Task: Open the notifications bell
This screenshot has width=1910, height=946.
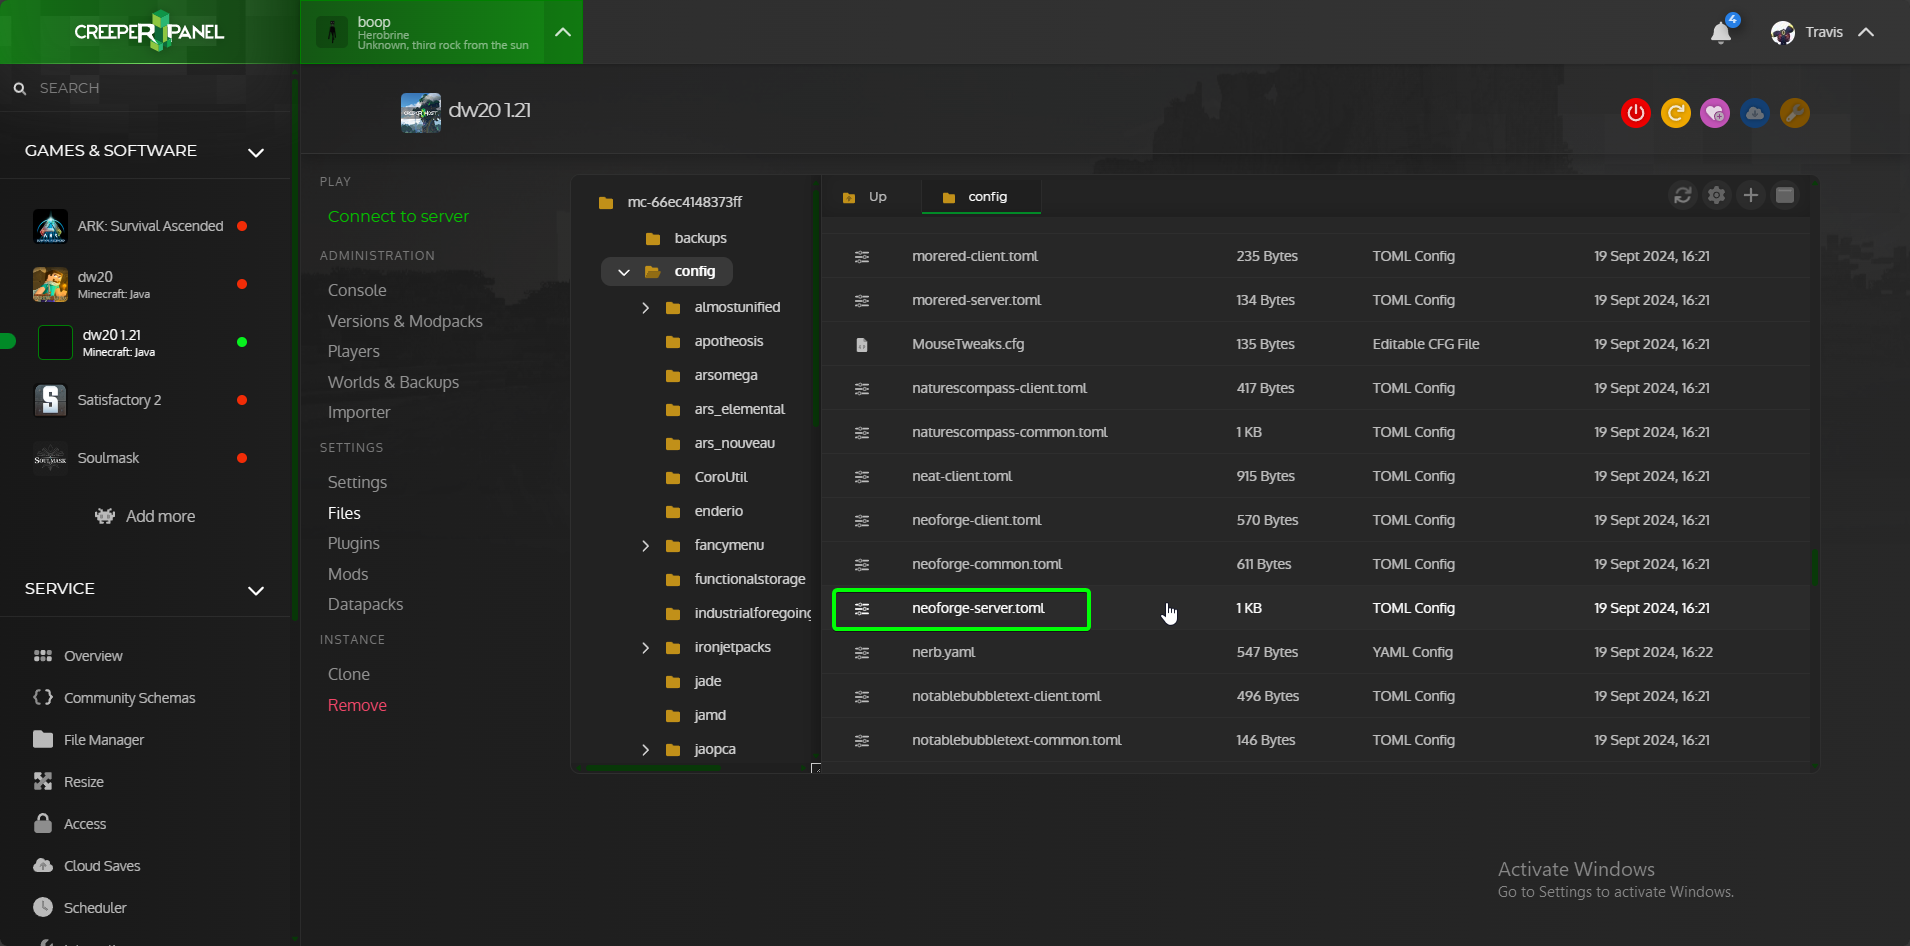Action: click(x=1721, y=33)
